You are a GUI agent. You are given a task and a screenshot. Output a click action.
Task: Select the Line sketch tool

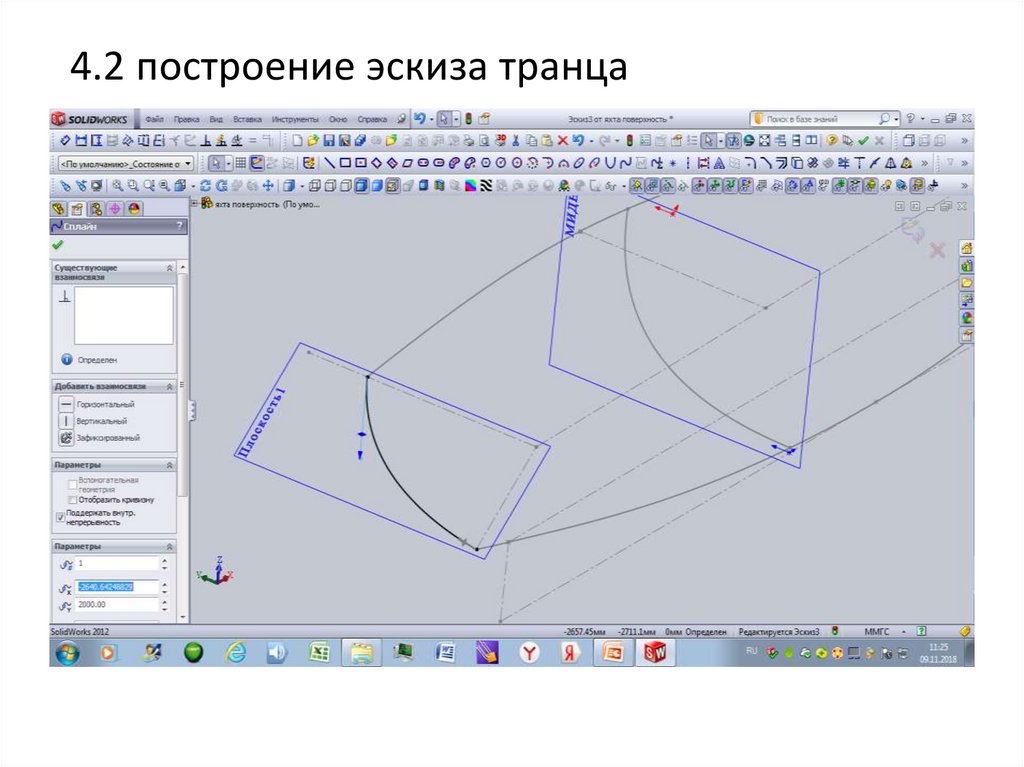tap(330, 163)
